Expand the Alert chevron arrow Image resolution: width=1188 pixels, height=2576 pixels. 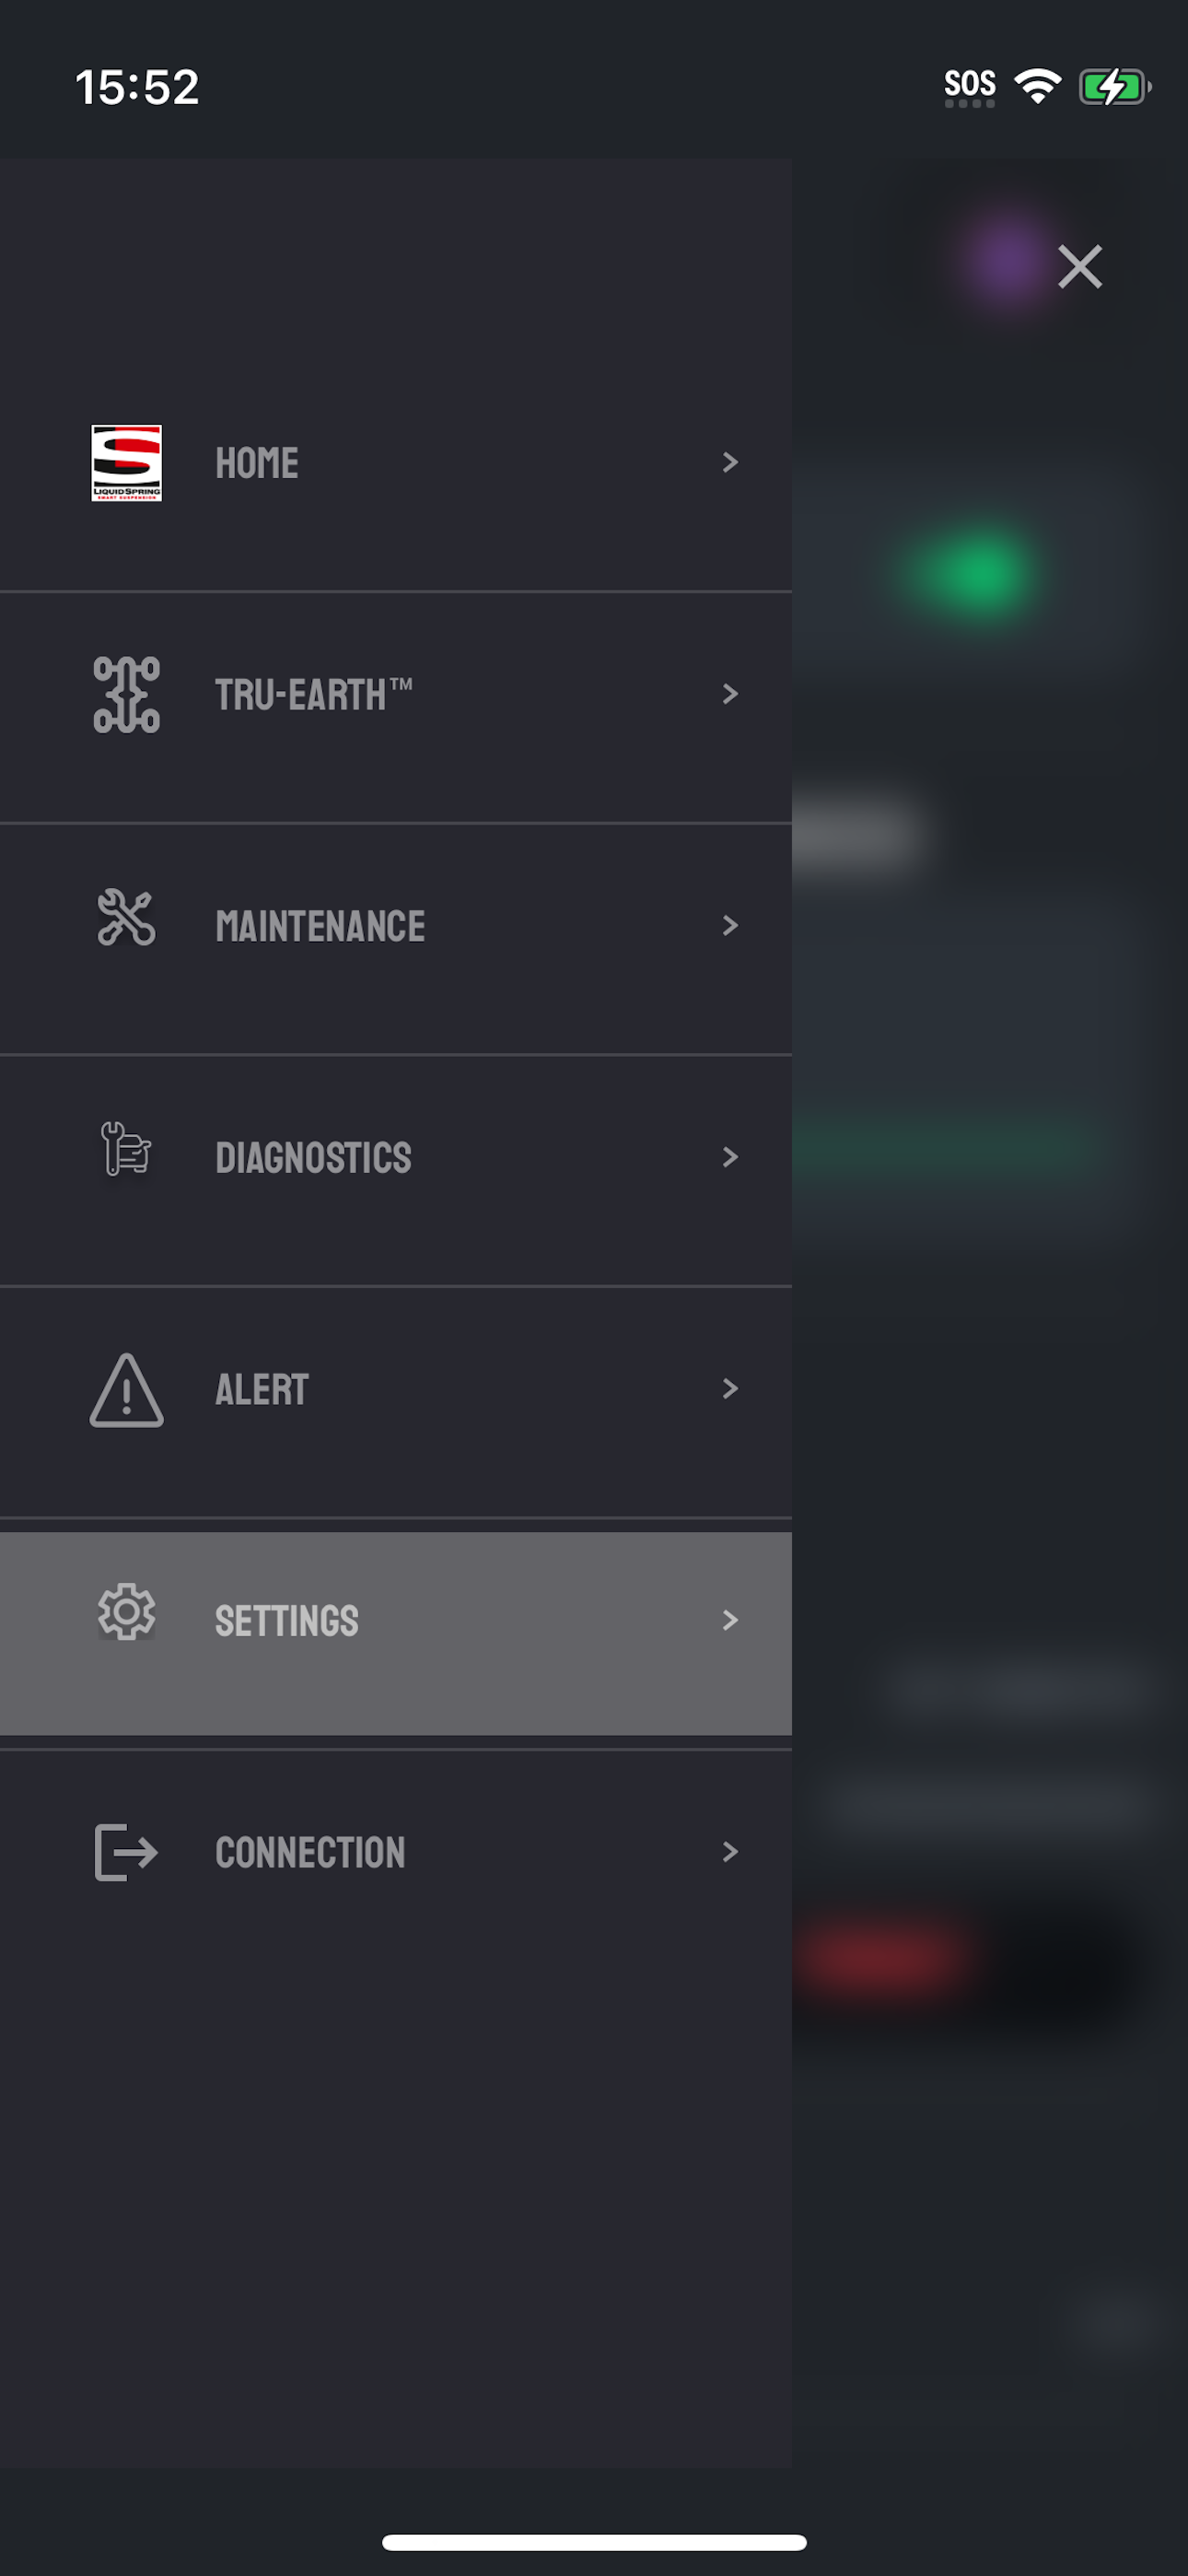[x=730, y=1388]
